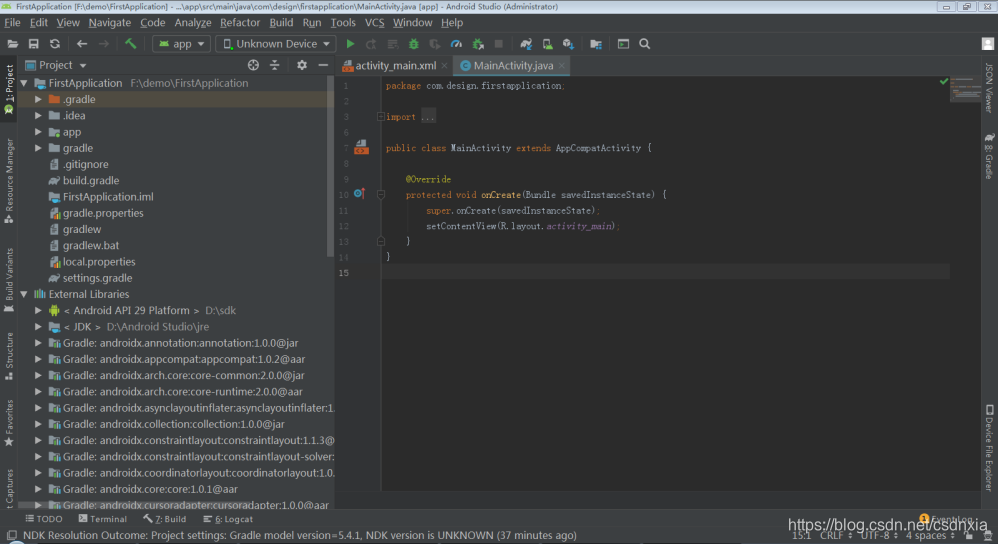Screen dimensions: 998x544
Task: Close the MainActivity.java tab
Action: 561,66
